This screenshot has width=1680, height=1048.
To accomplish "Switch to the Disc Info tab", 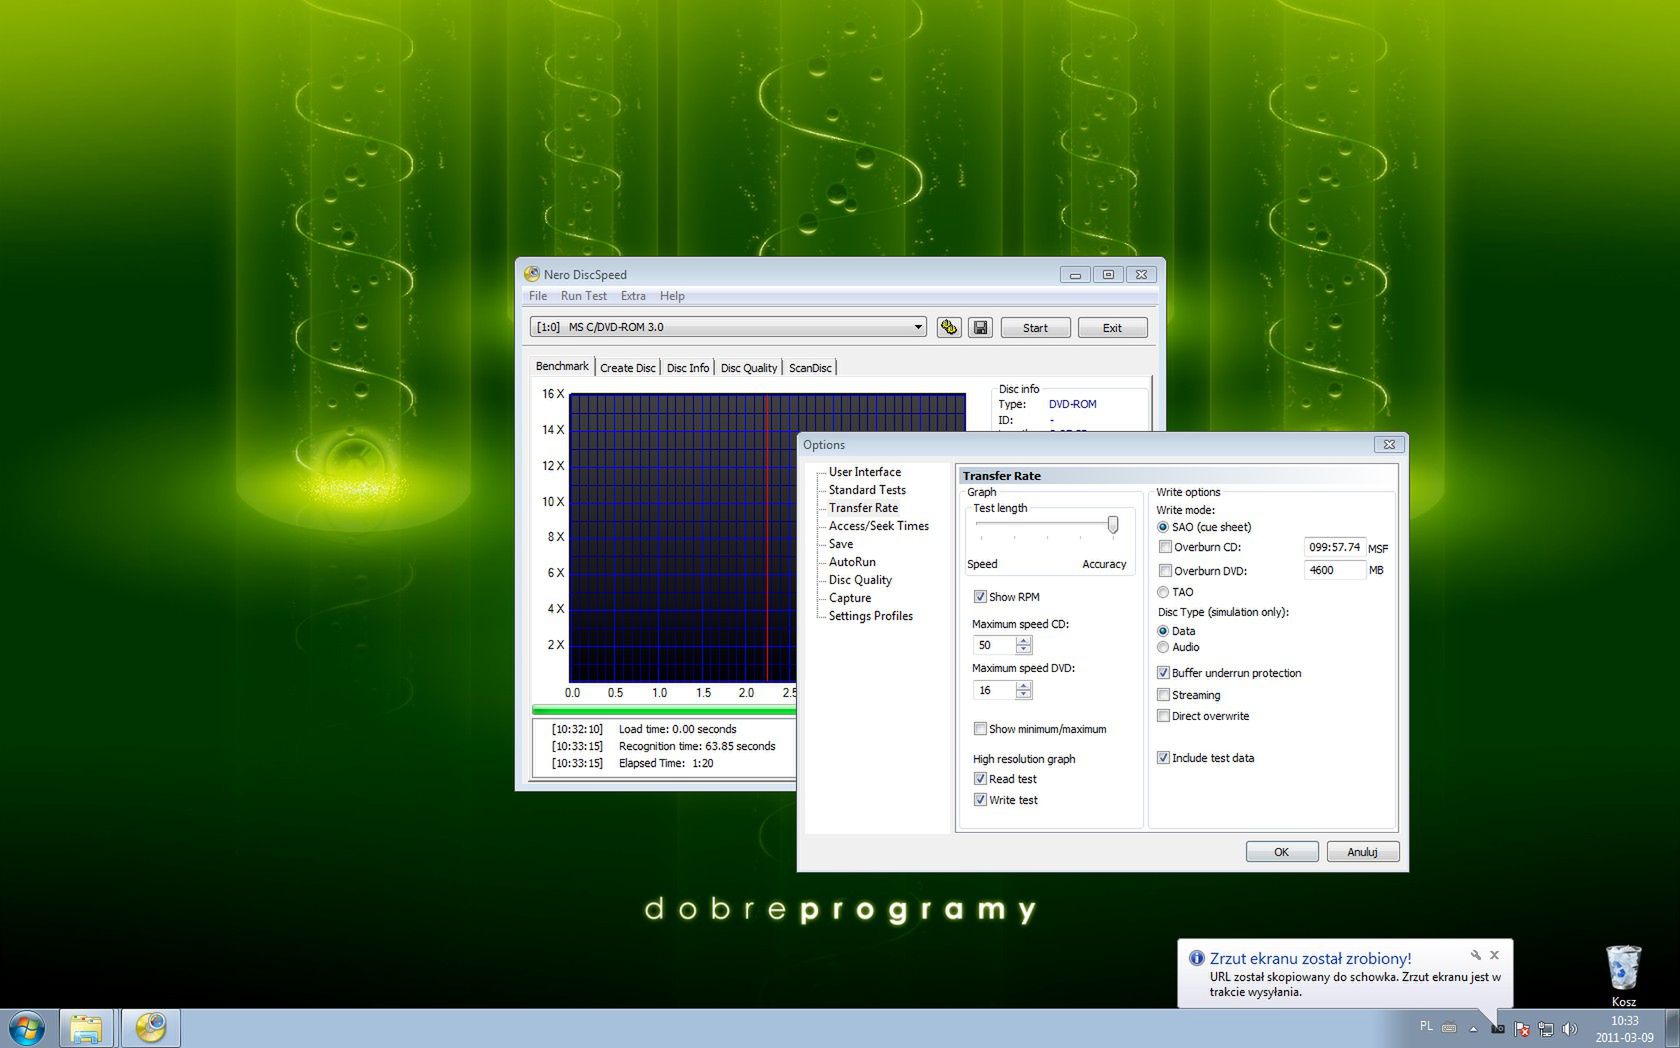I will [x=688, y=368].
